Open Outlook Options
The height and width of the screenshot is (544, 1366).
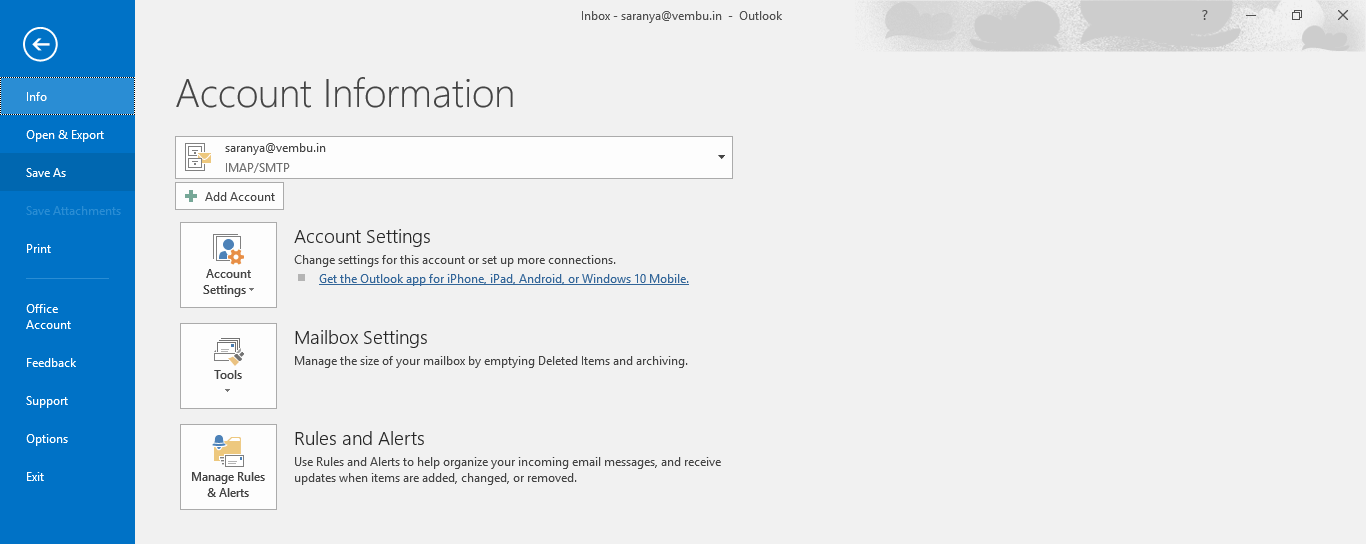[67, 439]
